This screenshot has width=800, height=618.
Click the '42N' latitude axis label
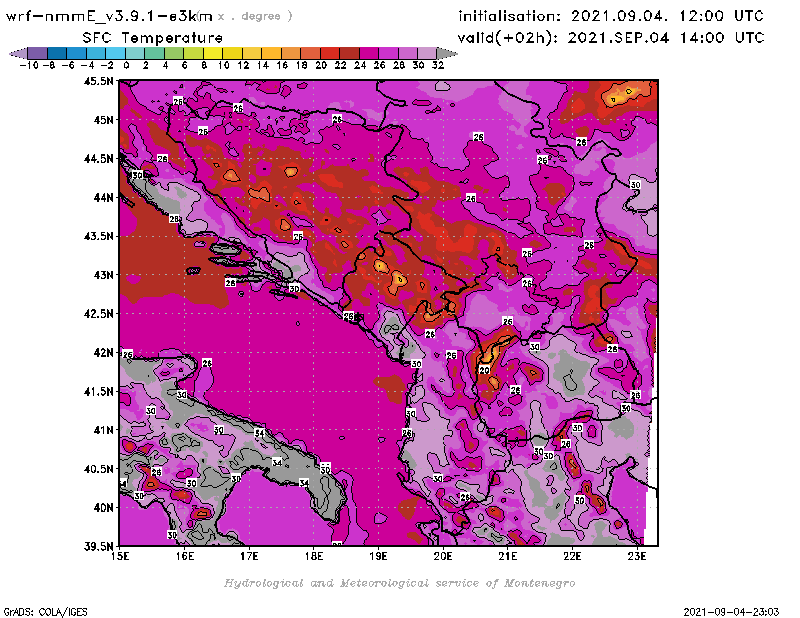[103, 353]
